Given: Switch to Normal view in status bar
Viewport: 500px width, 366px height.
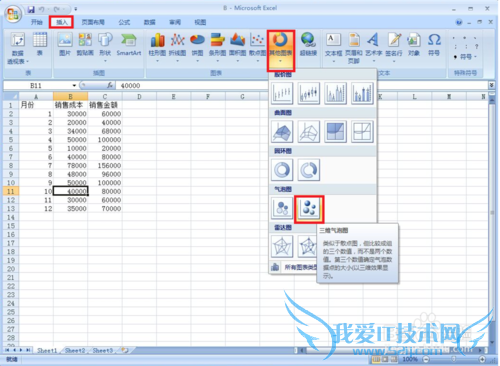Looking at the screenshot, I should point(376,359).
